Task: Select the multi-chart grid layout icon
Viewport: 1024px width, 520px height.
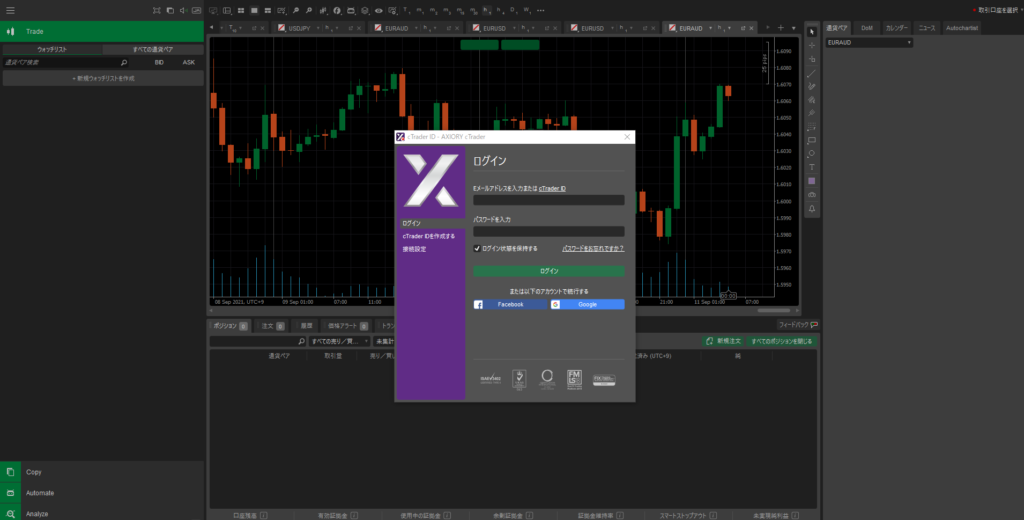Action: [241, 10]
